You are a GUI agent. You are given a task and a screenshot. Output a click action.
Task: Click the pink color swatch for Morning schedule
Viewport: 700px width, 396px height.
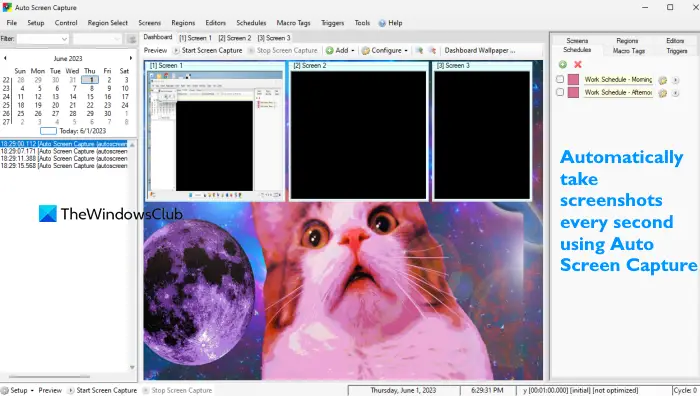(573, 79)
